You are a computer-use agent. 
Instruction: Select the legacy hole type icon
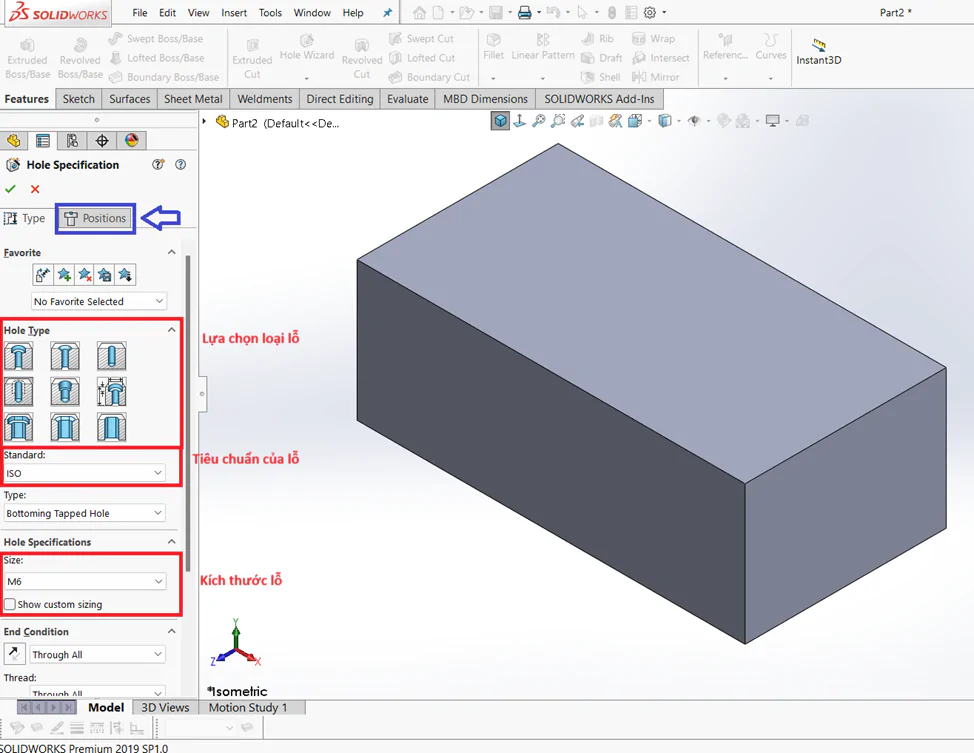112,391
